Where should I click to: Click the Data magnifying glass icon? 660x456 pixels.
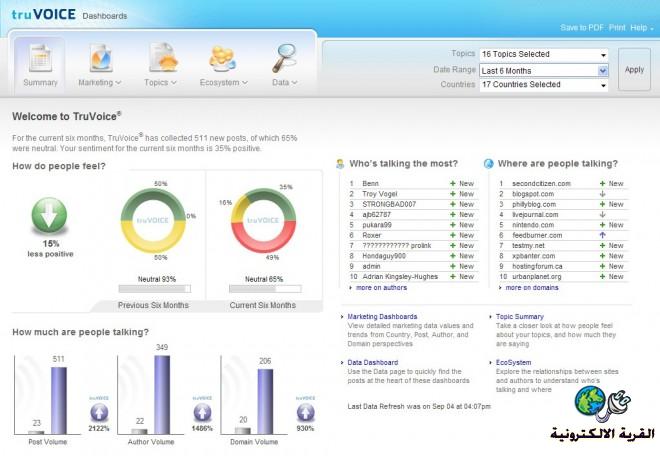click(x=284, y=58)
